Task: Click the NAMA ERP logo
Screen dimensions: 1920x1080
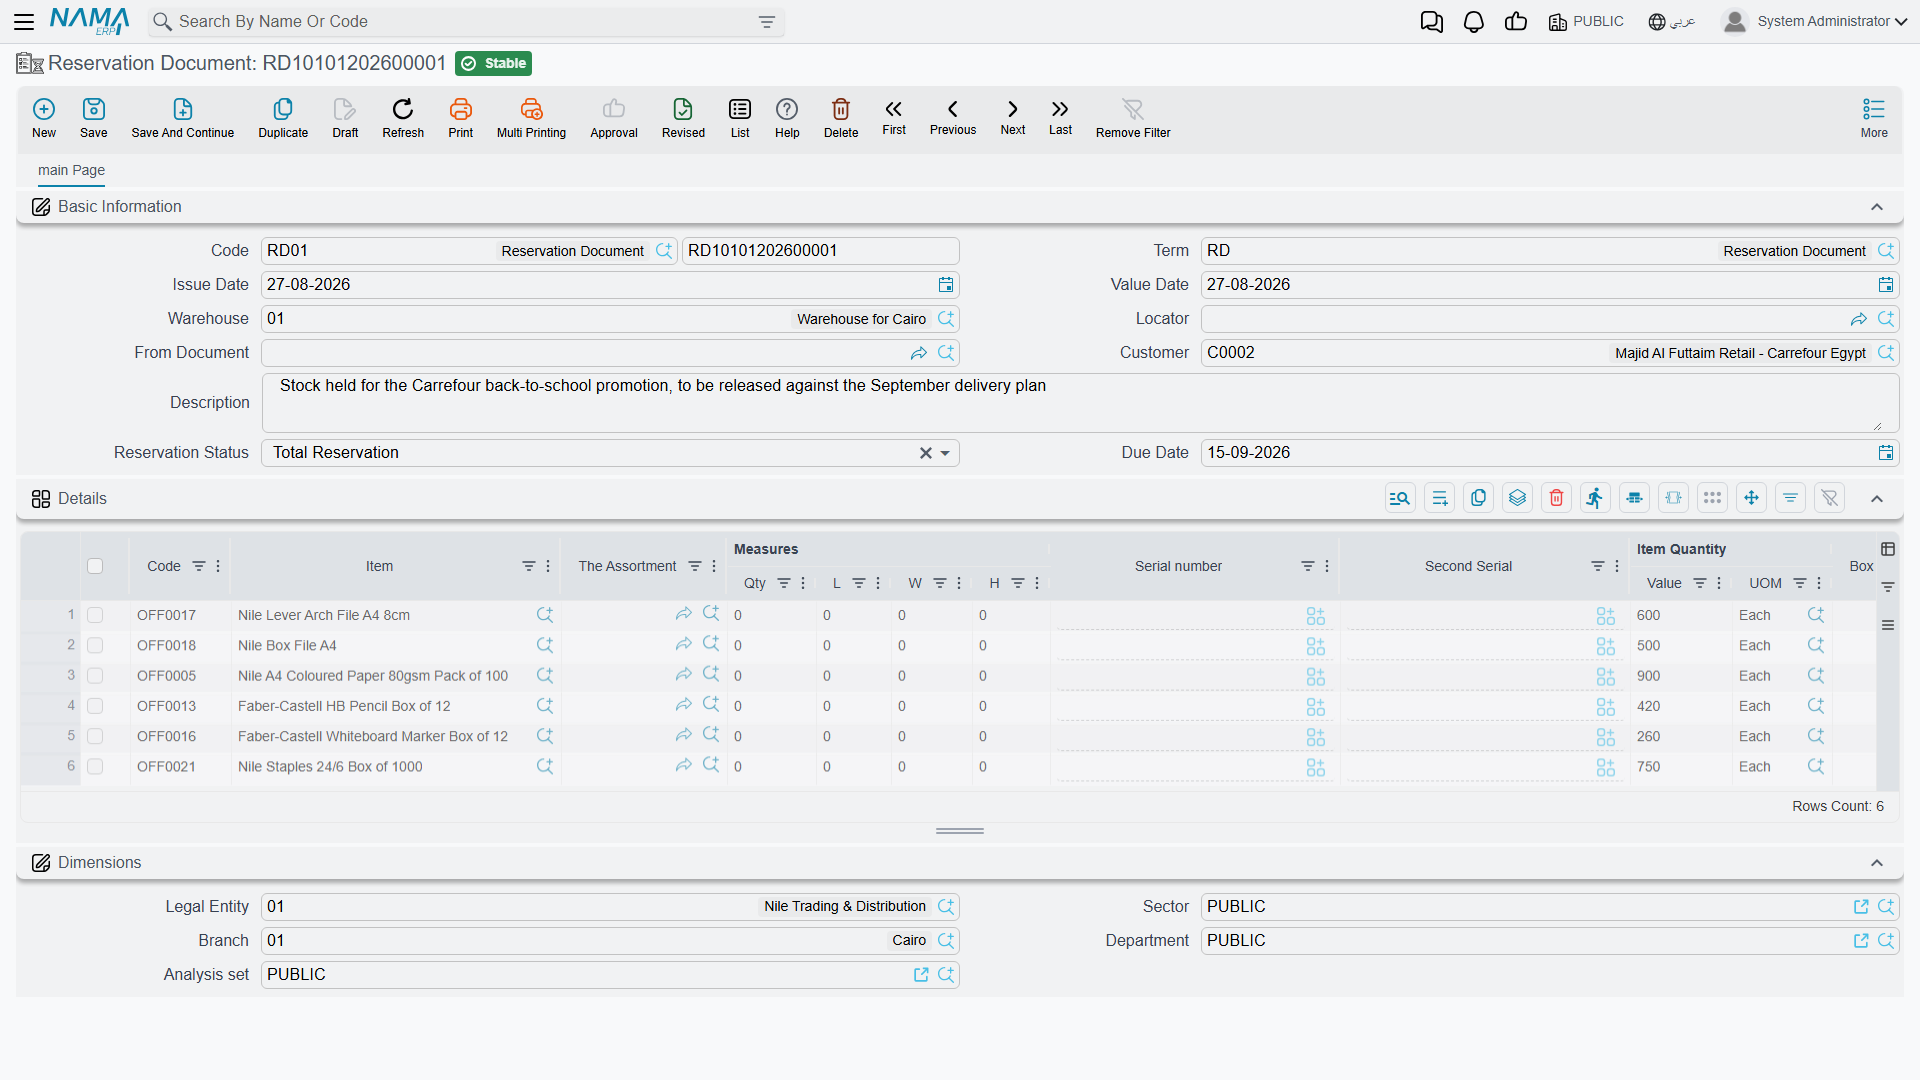Action: [x=90, y=21]
